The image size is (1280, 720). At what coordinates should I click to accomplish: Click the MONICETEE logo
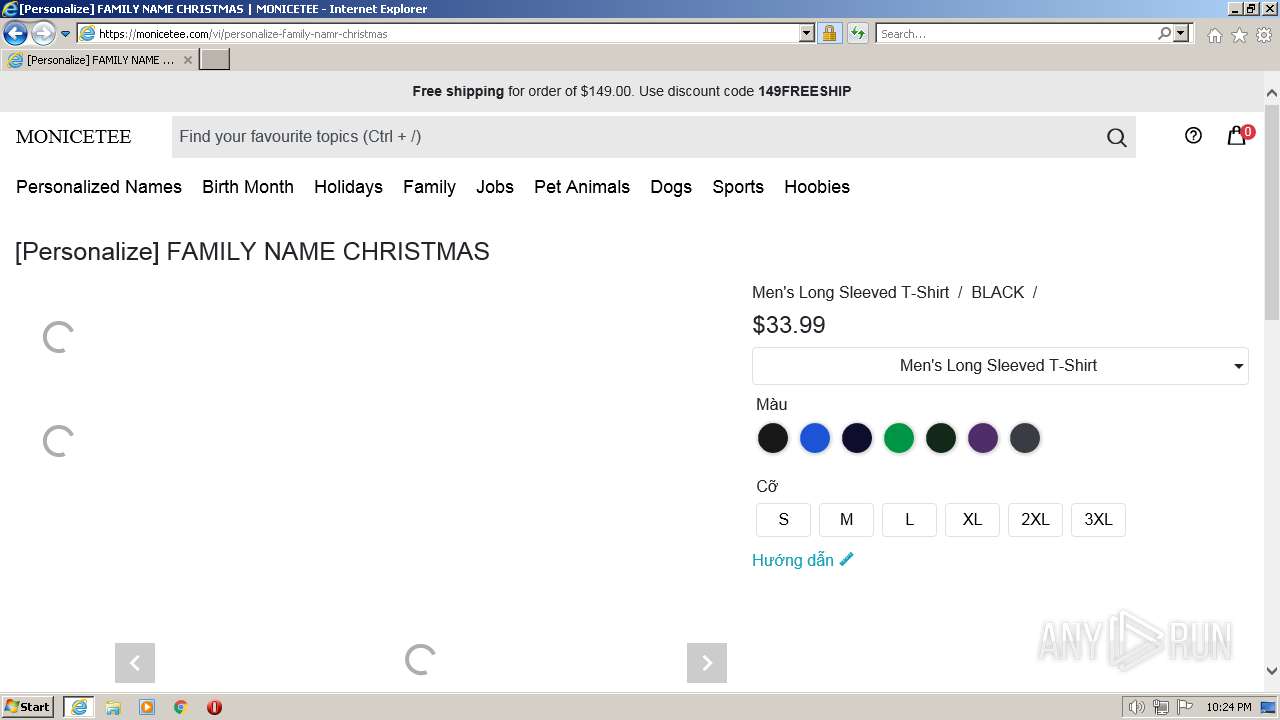(x=73, y=137)
